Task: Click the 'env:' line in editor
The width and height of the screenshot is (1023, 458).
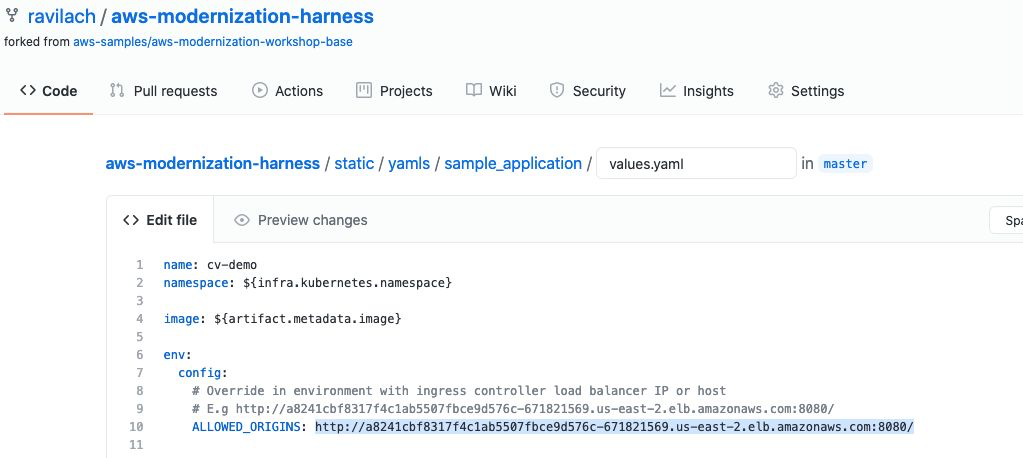Action: pos(178,355)
